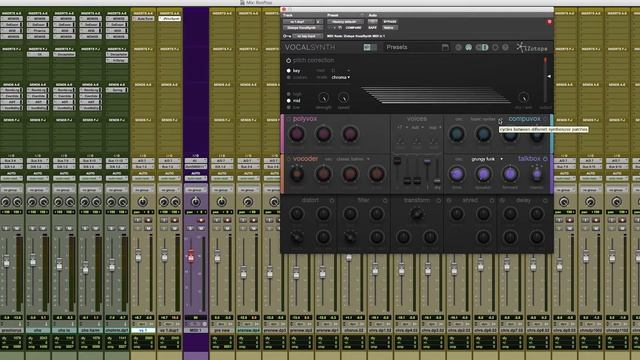Click the MIDI 1 track's red volume fader
Image resolution: width=640 pixels, height=360 pixels.
tap(191, 256)
